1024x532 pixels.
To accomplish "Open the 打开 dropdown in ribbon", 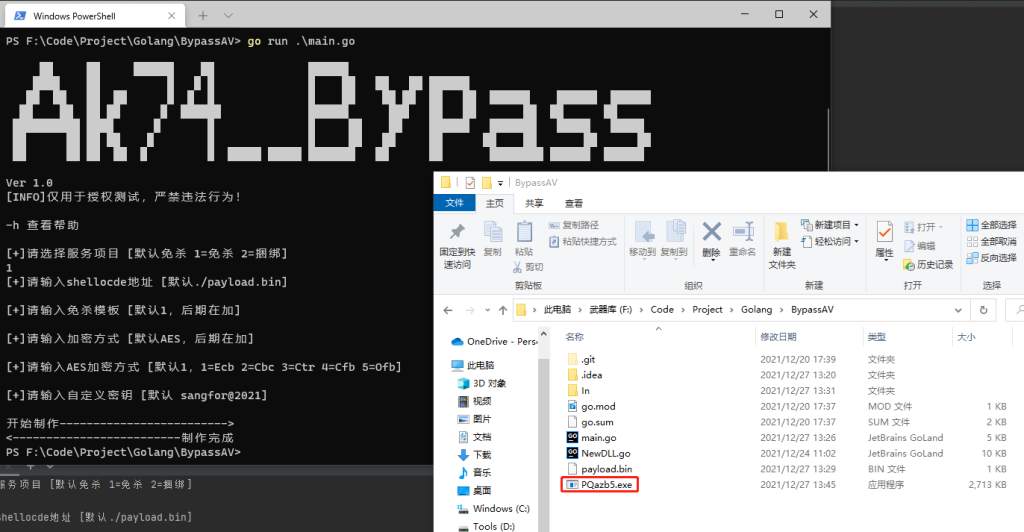I will tap(923, 227).
